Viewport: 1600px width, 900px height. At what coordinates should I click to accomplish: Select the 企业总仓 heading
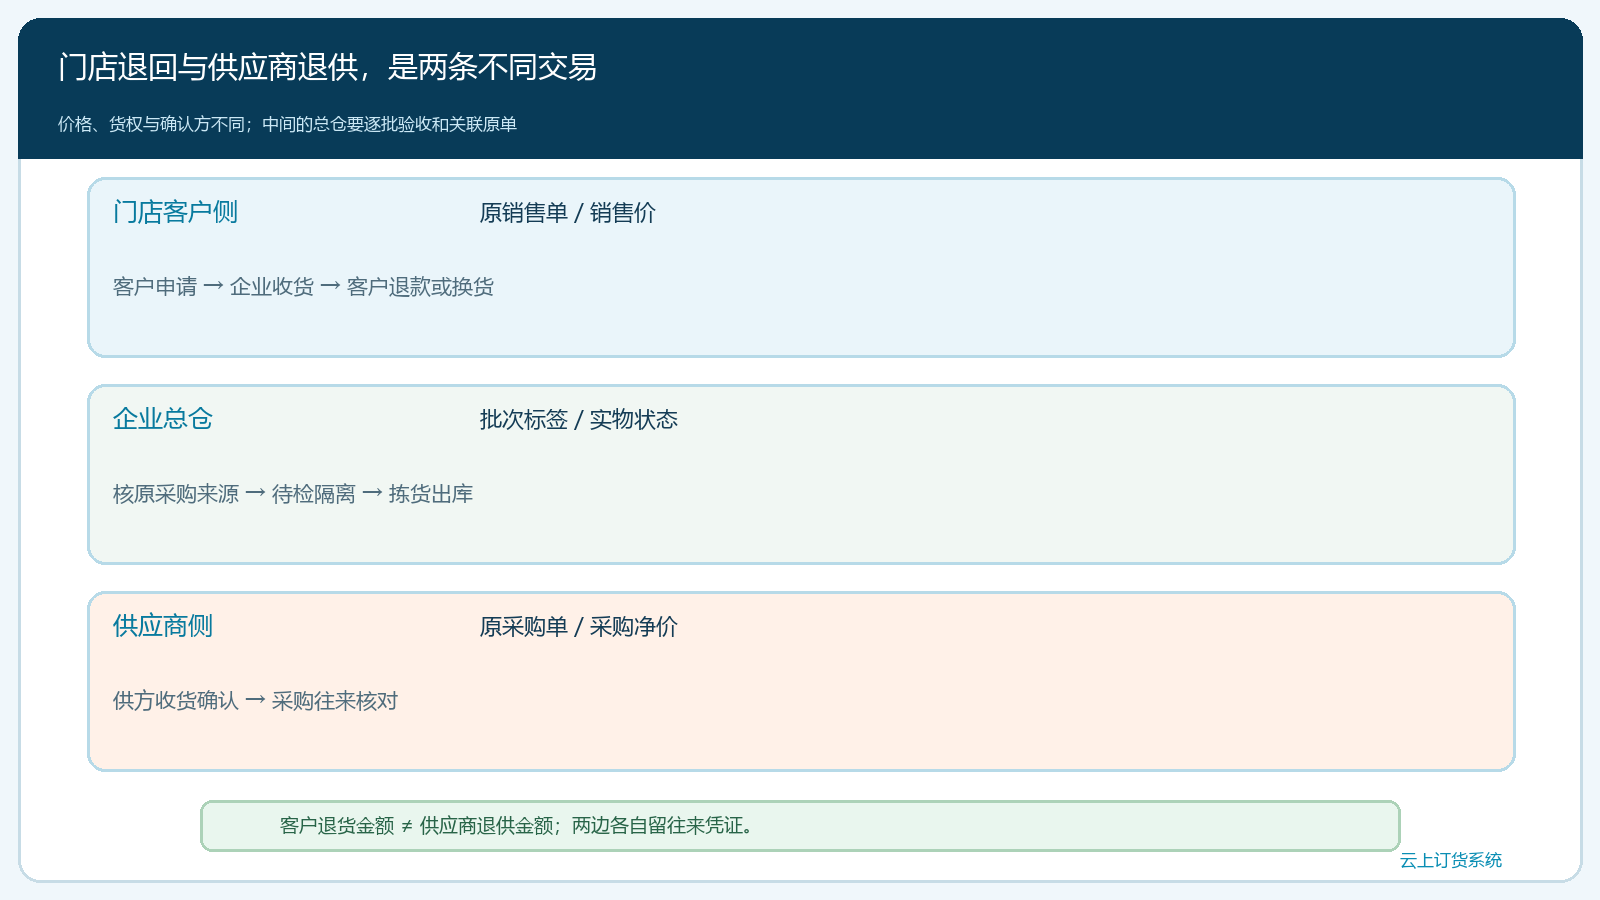(x=163, y=419)
